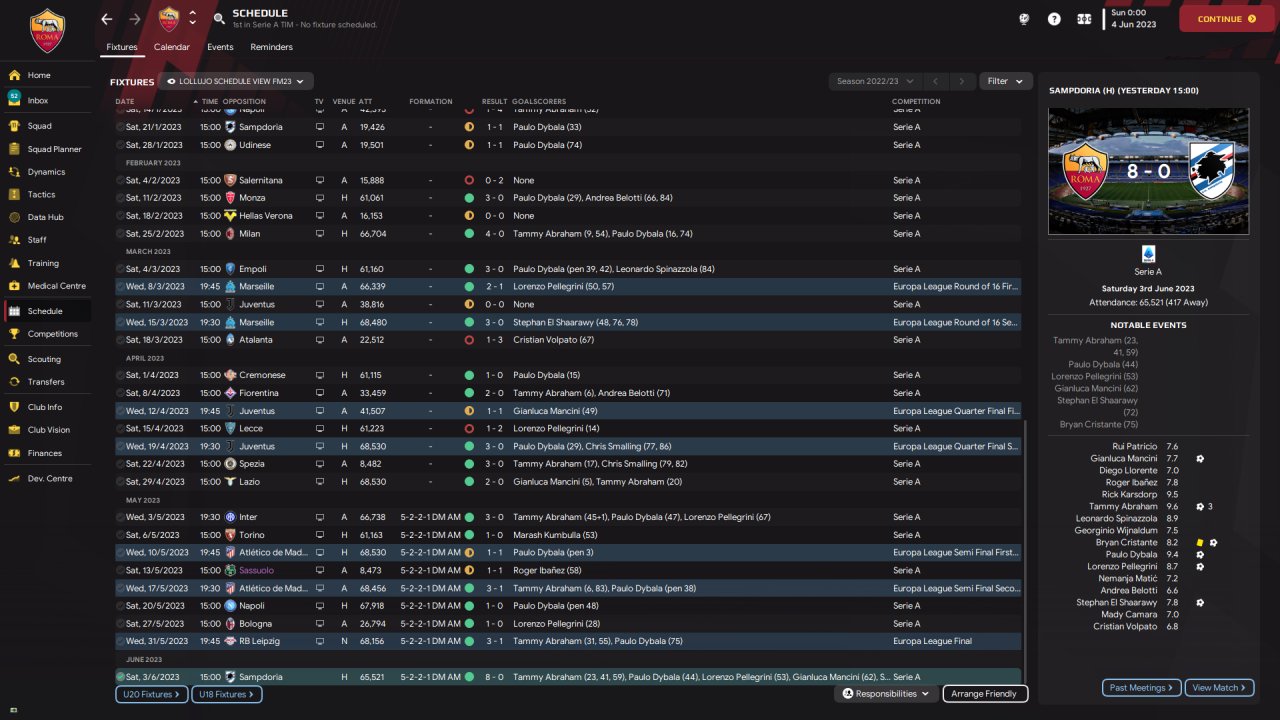The height and width of the screenshot is (720, 1280).
Task: Click the football pitch icon in header
Action: [1084, 19]
